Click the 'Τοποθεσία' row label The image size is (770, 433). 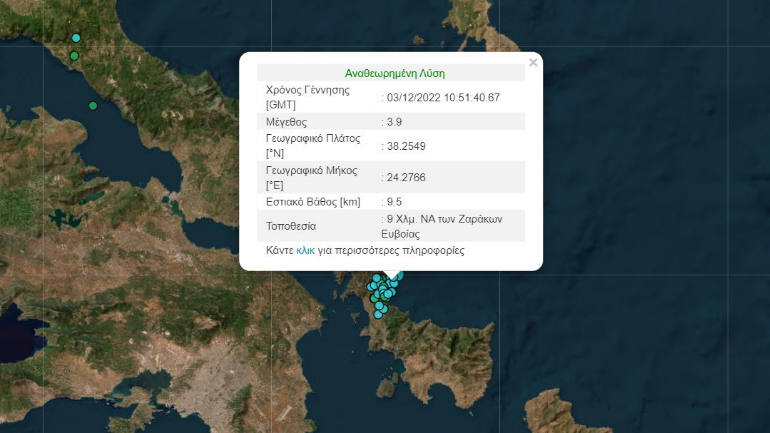[x=291, y=226]
